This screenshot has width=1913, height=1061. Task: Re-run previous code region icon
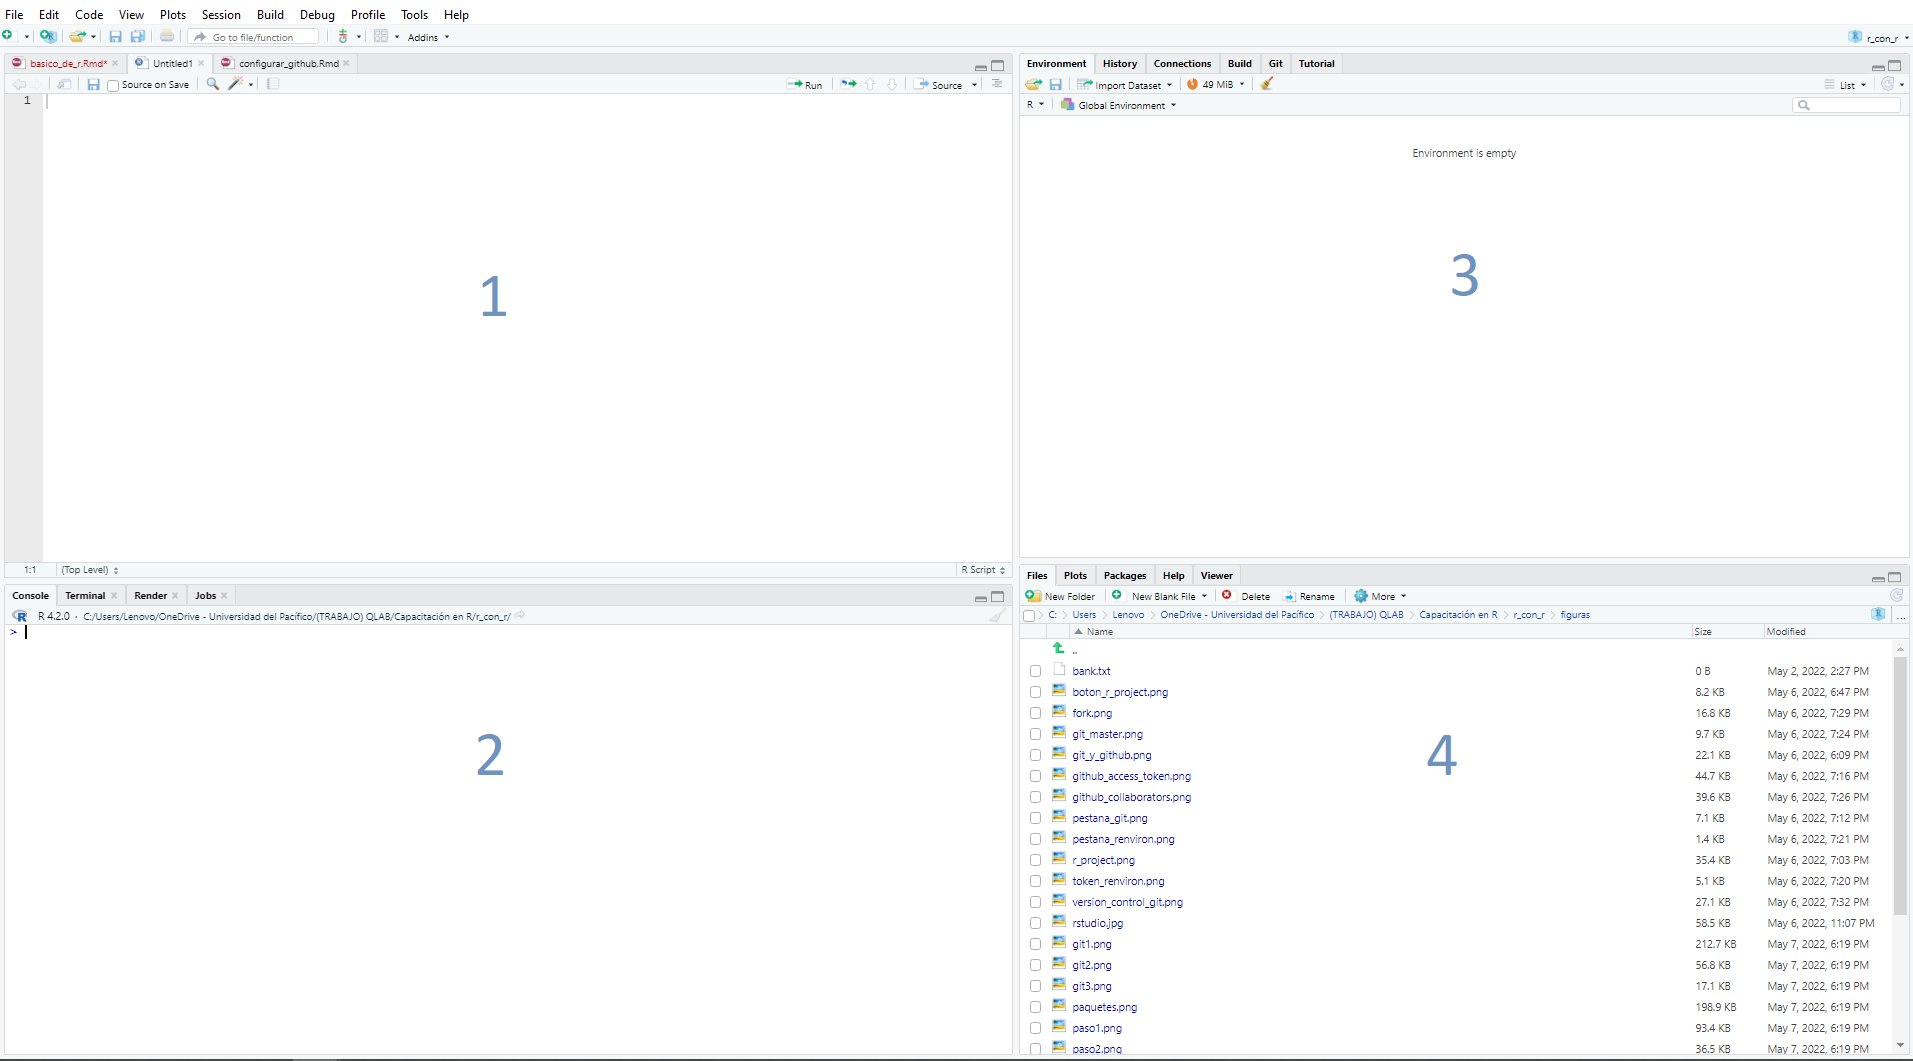[x=848, y=85]
